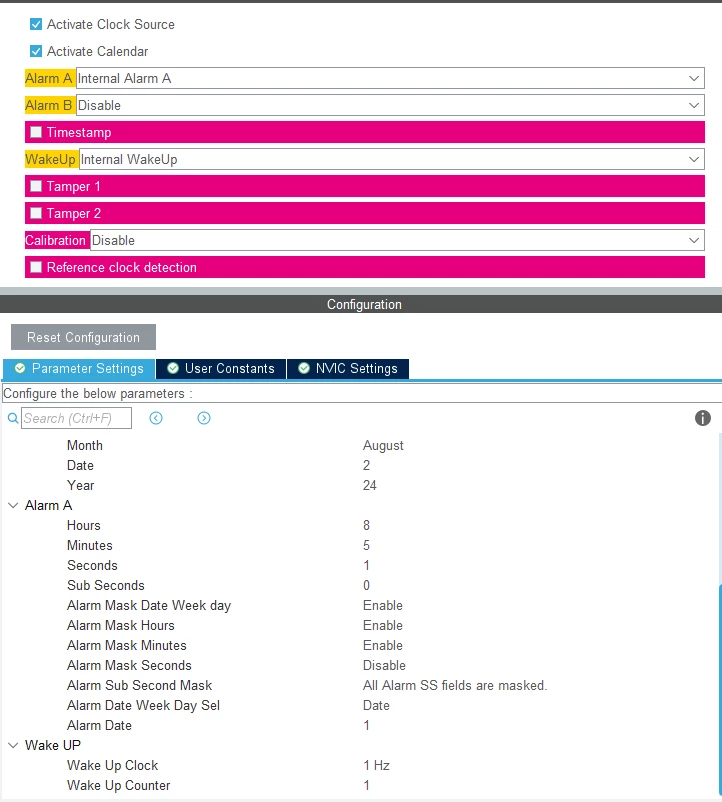Click Alarm Sub Second Mask label
The image size is (722, 802).
pos(140,685)
